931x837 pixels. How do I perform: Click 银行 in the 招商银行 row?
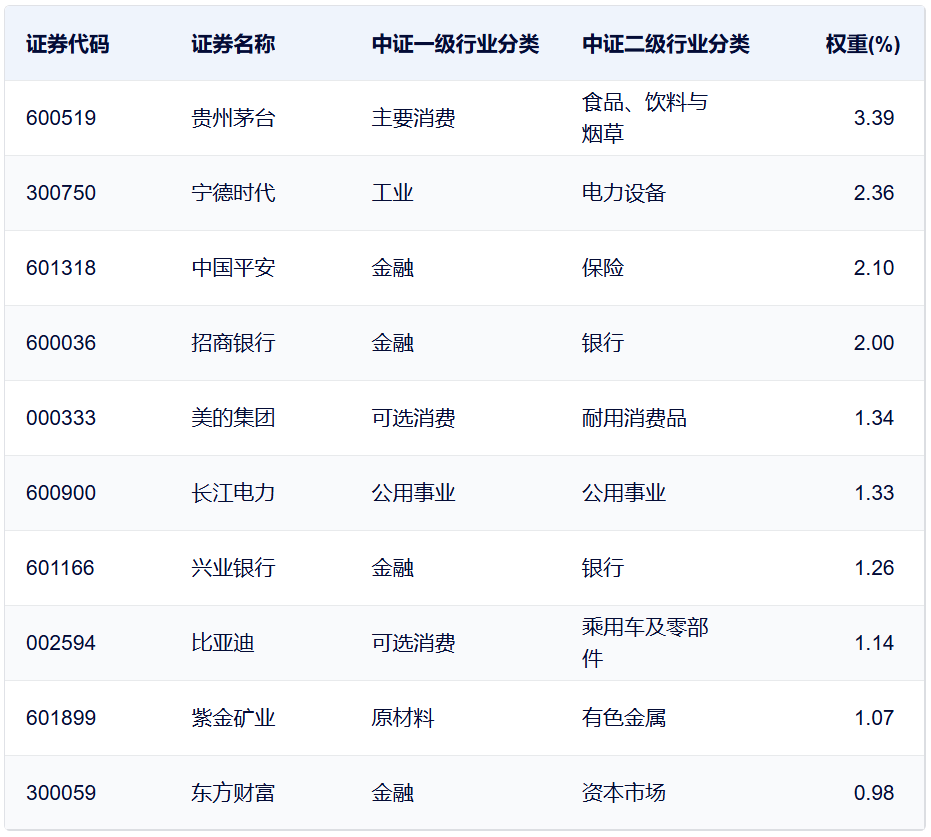603,343
